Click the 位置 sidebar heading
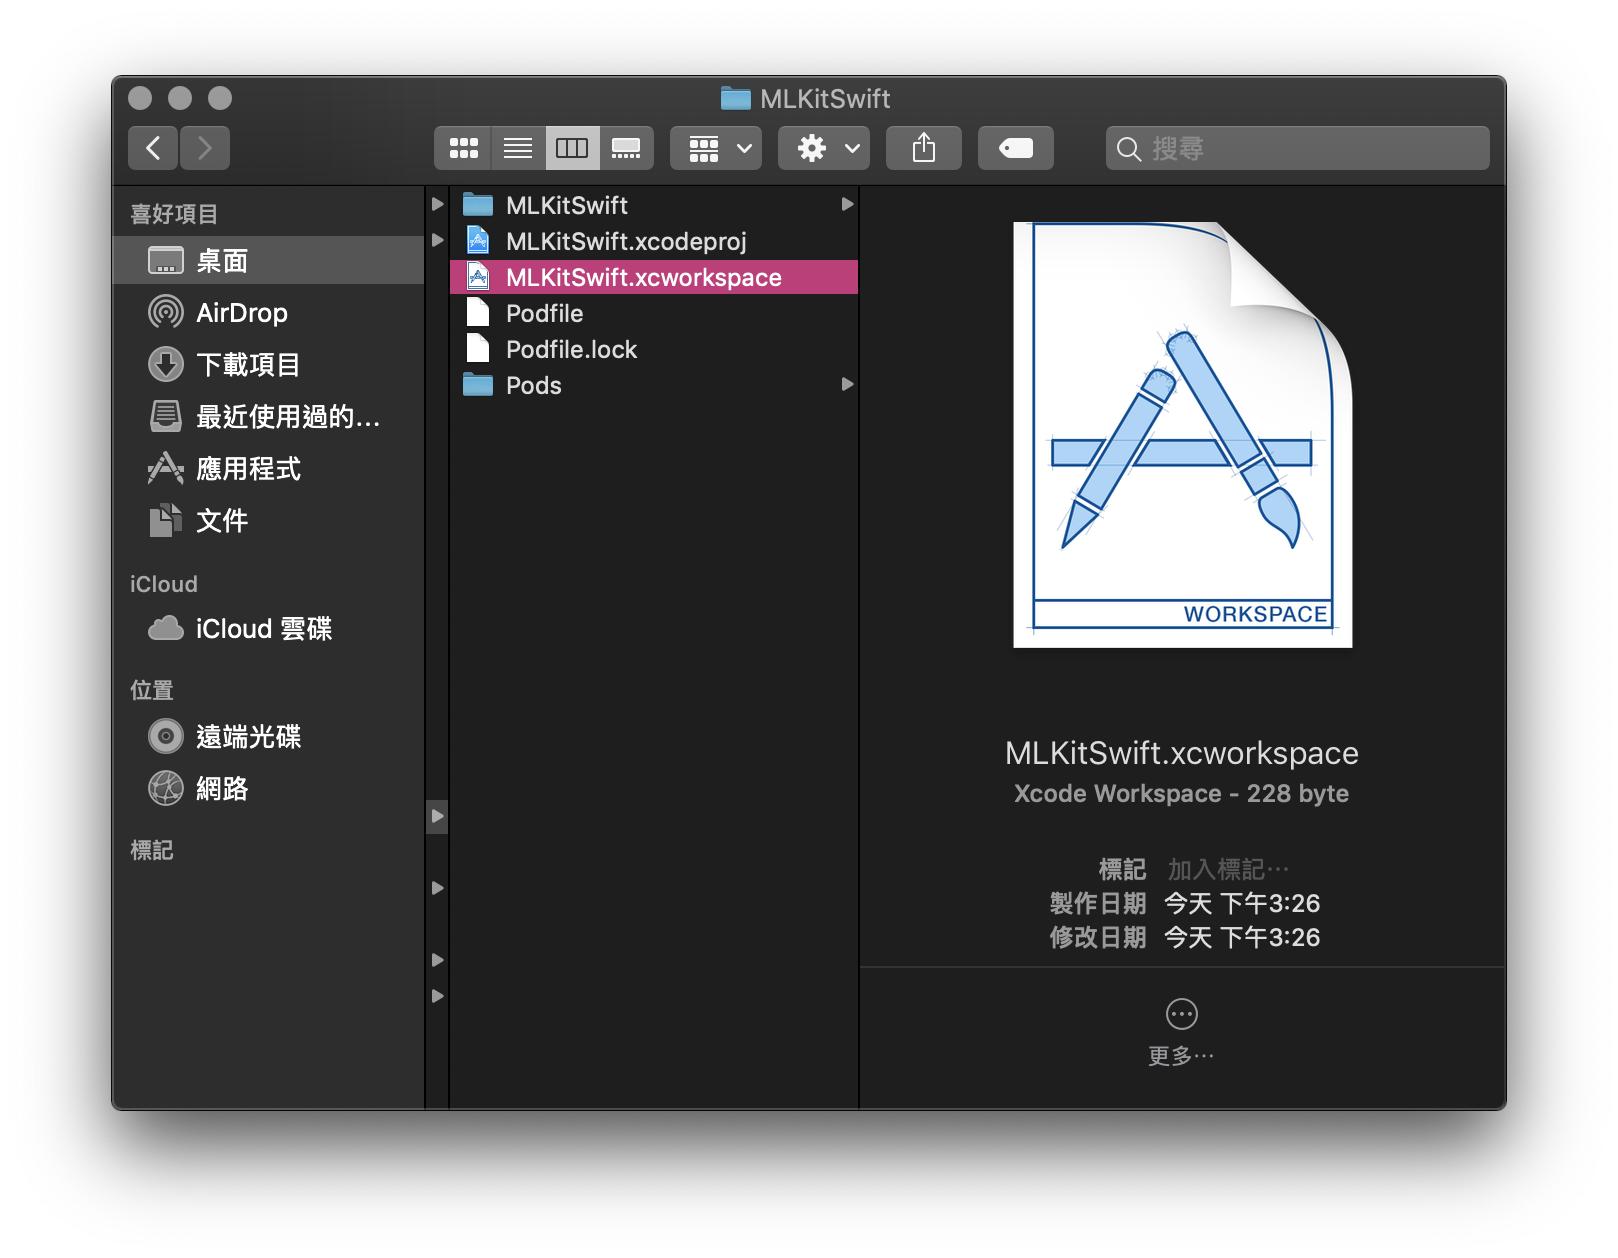This screenshot has height=1258, width=1618. click(152, 690)
